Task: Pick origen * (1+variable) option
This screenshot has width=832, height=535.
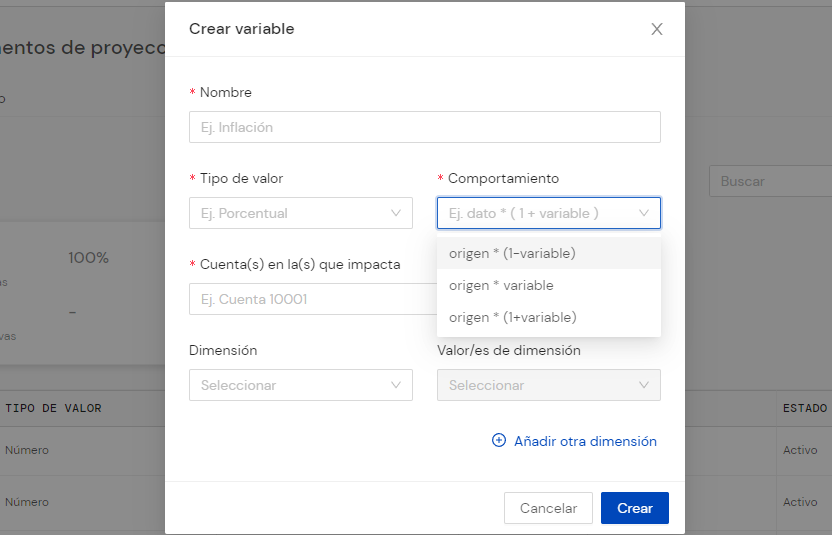Action: (549, 317)
